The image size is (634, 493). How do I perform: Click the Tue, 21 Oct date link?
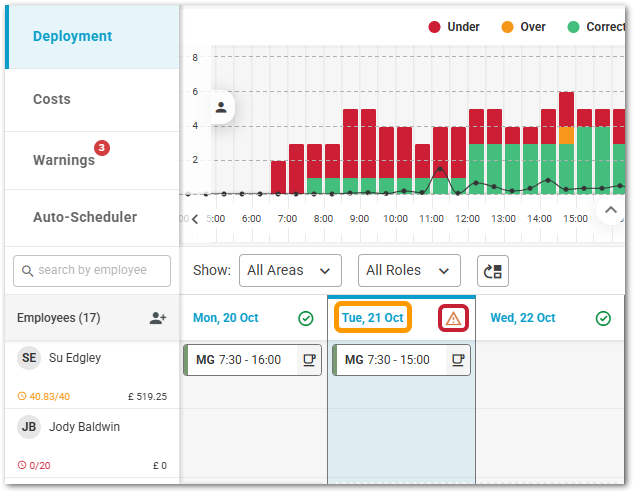pyautogui.click(x=373, y=318)
